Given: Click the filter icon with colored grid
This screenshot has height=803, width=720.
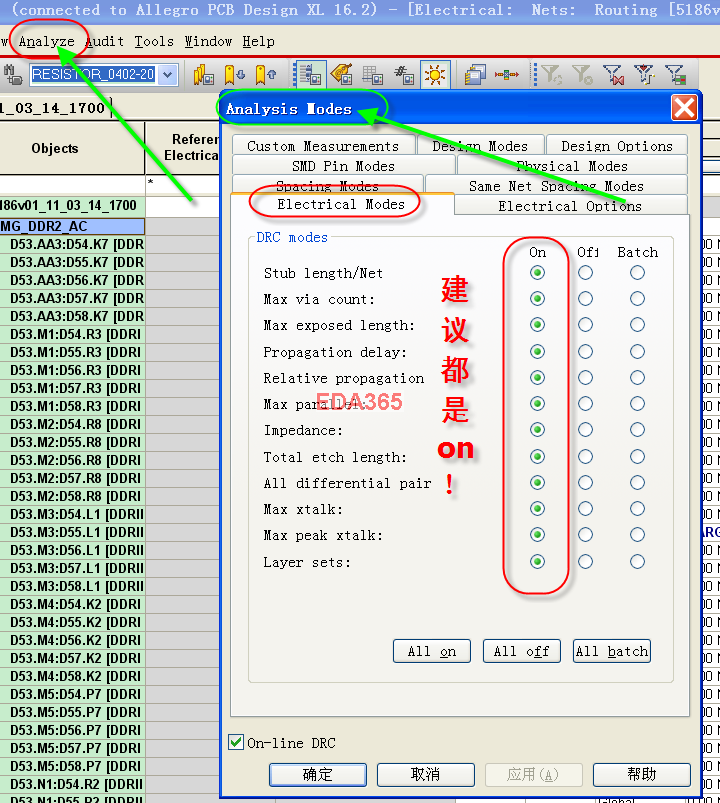Looking at the screenshot, I should coord(675,75).
